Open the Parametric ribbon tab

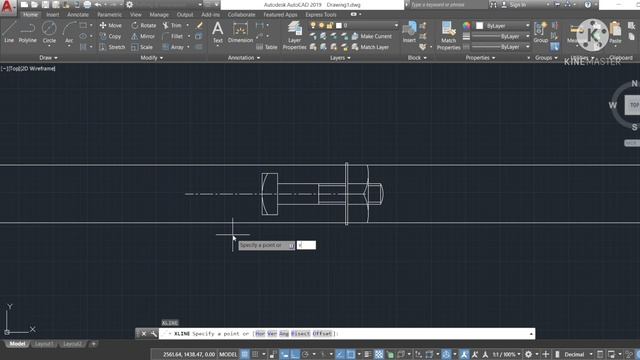(109, 15)
